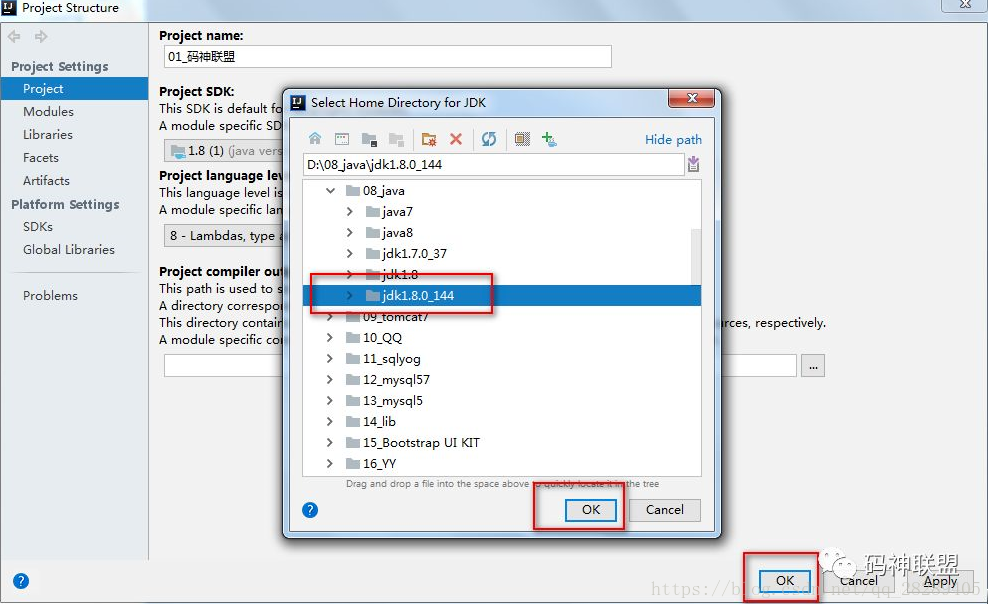Image resolution: width=988 pixels, height=604 pixels.
Task: Select 15_Bootstrap UI KIT folder
Action: [421, 442]
